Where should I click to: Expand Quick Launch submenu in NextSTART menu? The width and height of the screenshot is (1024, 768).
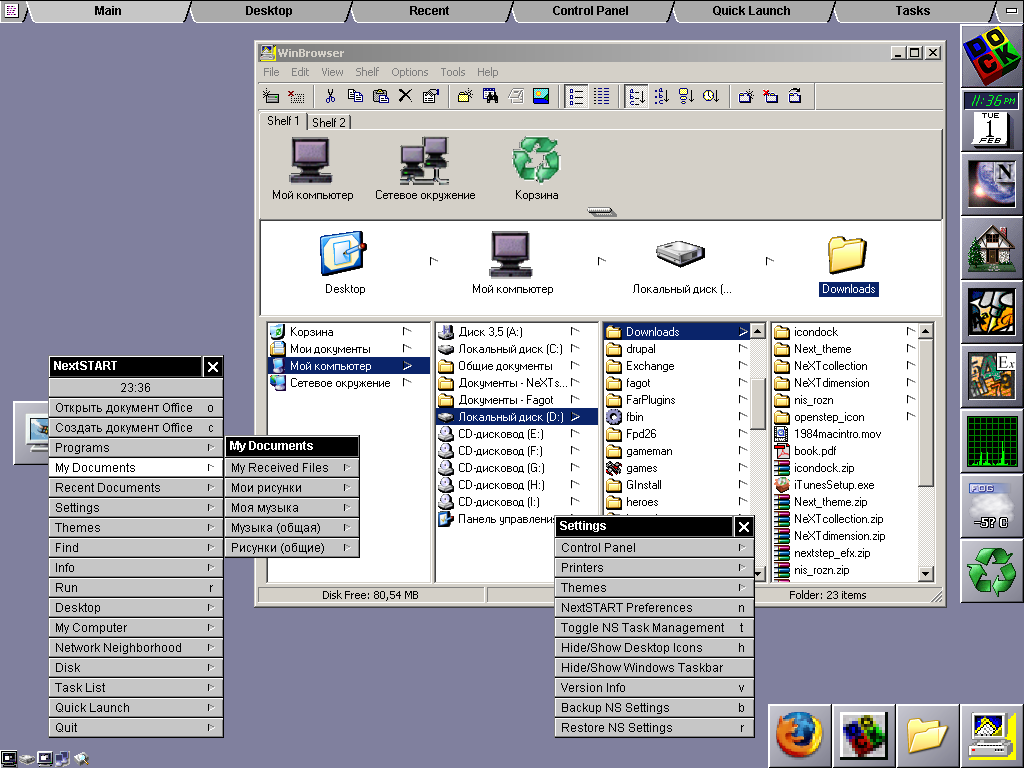point(135,708)
